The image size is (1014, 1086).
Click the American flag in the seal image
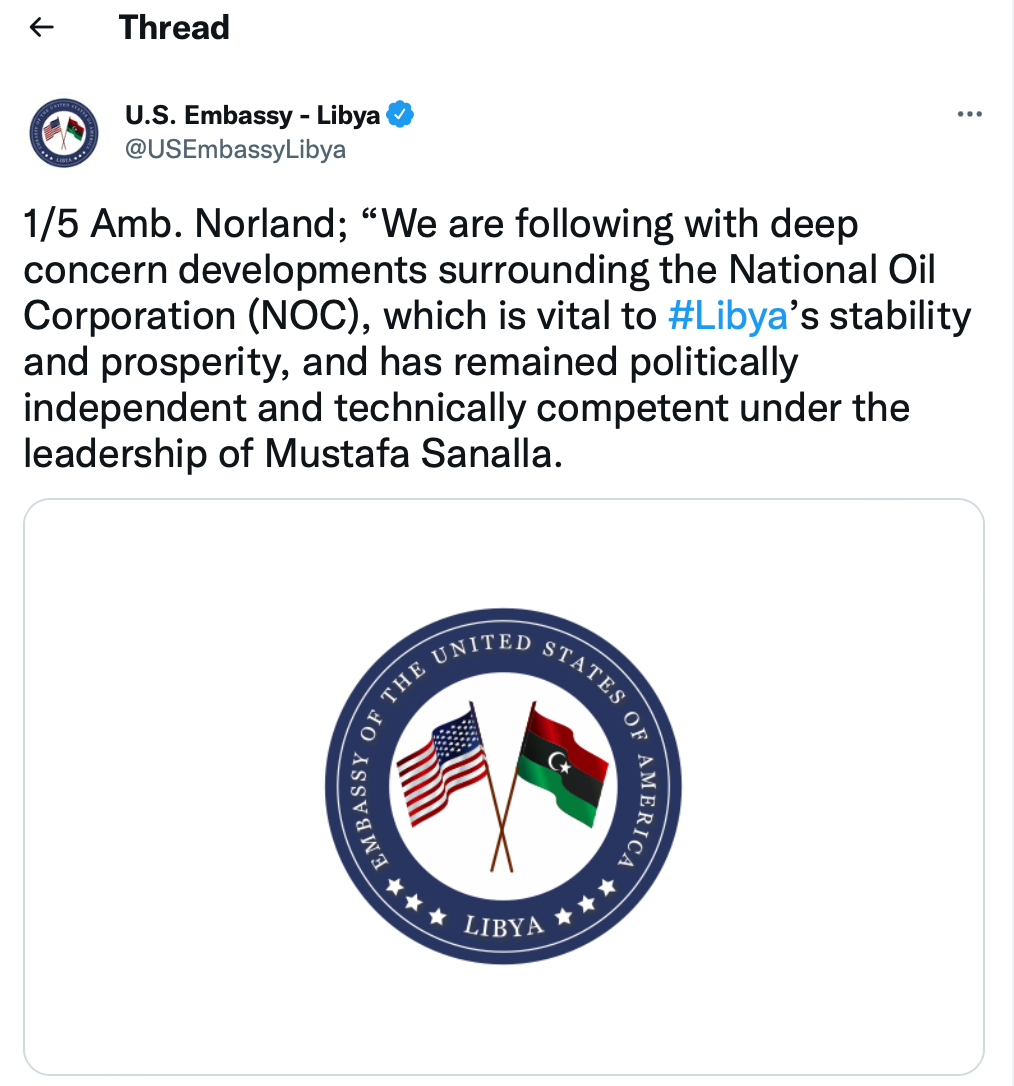(x=443, y=765)
